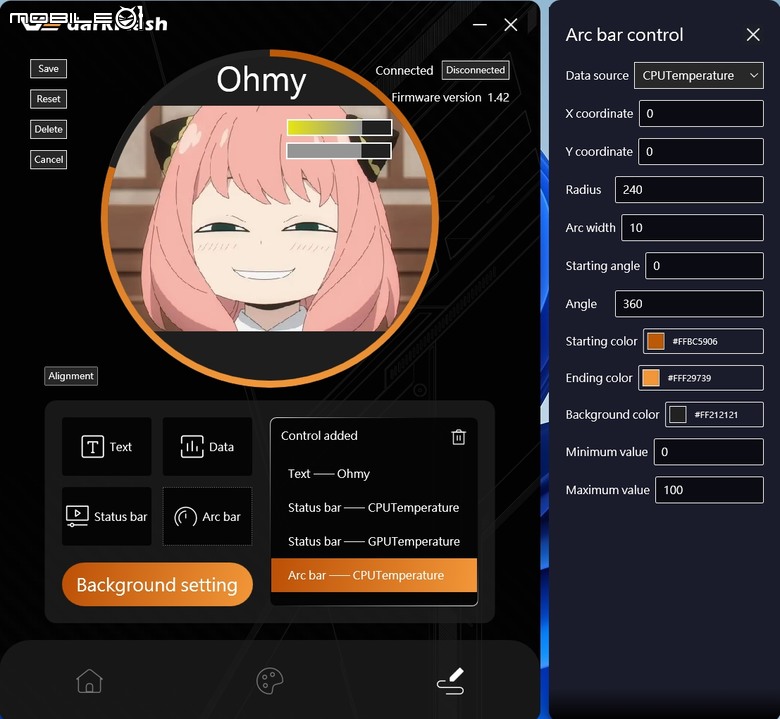
Task: Click the Y coordinate field
Action: (701, 151)
